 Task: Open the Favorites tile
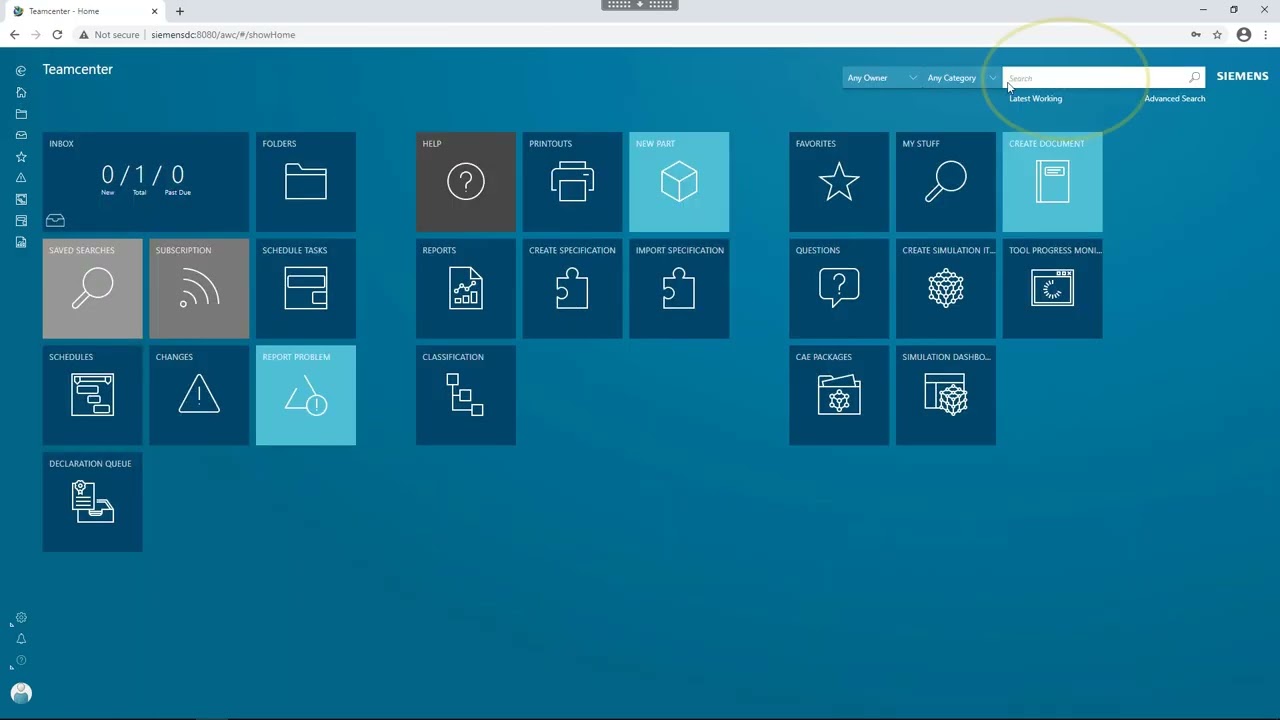[839, 182]
